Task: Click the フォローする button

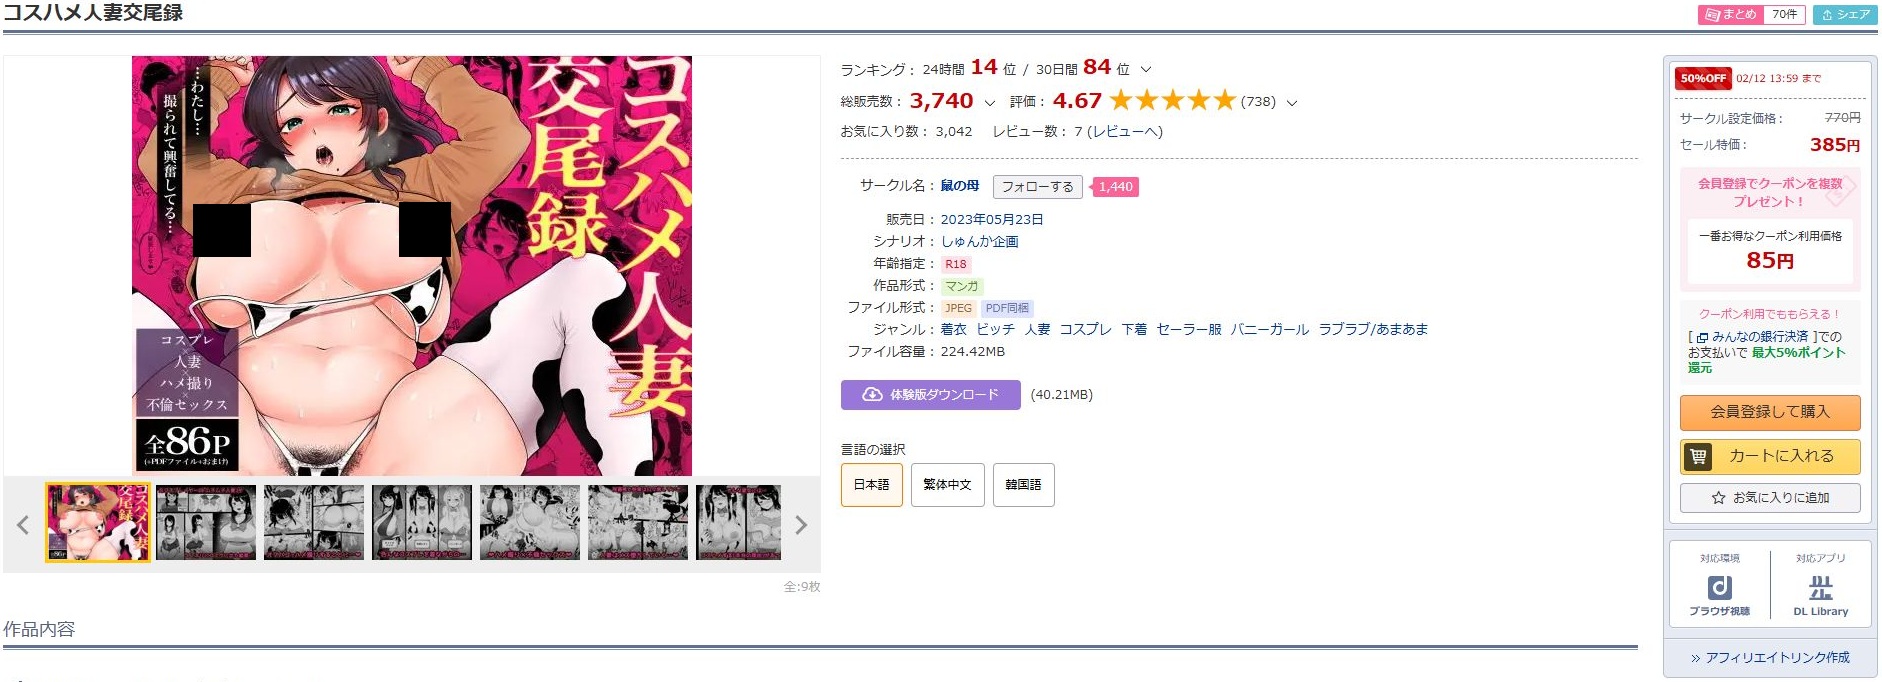Action: [1037, 187]
